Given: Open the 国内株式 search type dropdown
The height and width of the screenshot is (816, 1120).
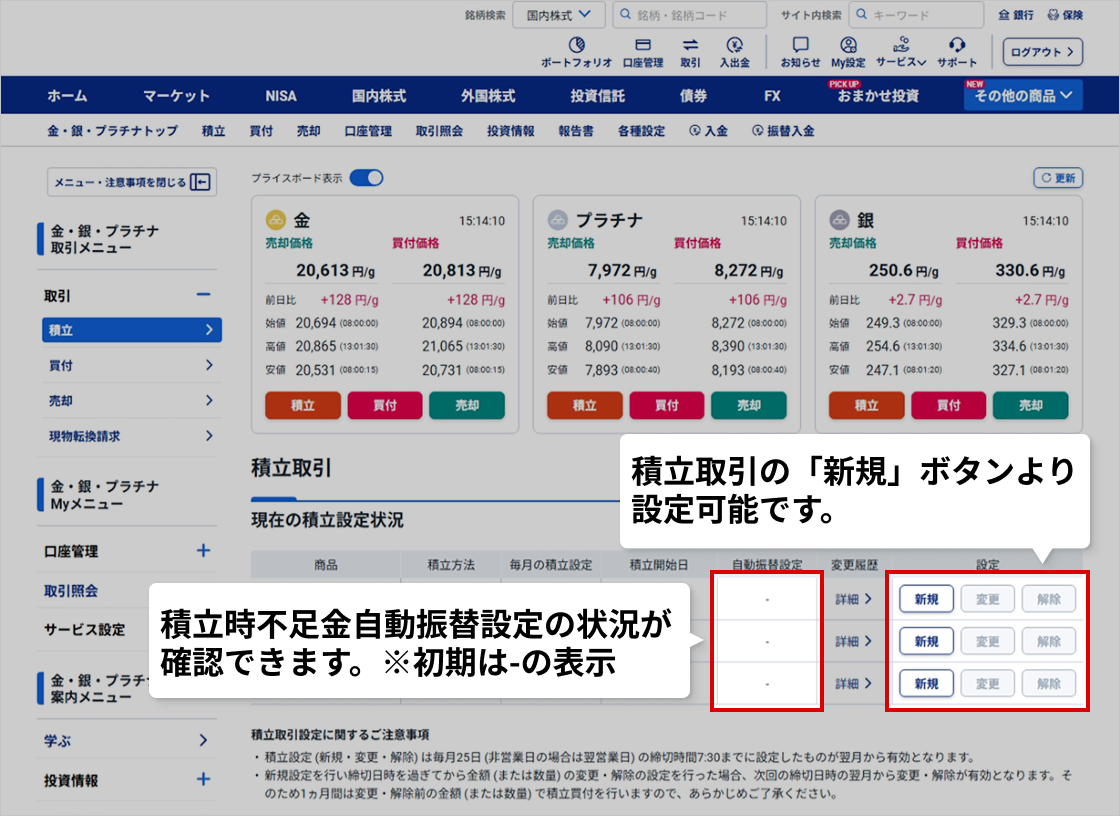Looking at the screenshot, I should [x=559, y=15].
